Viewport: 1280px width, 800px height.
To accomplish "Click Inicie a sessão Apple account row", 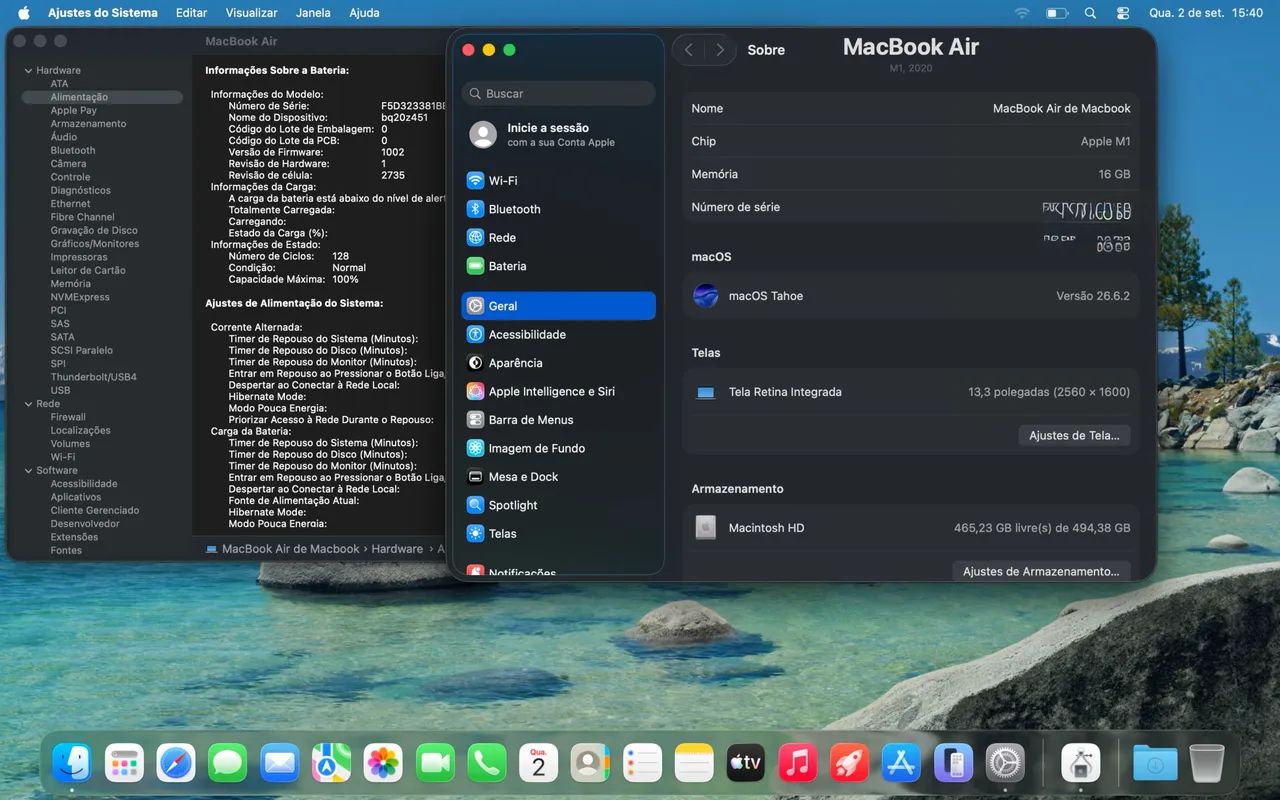I will click(558, 135).
